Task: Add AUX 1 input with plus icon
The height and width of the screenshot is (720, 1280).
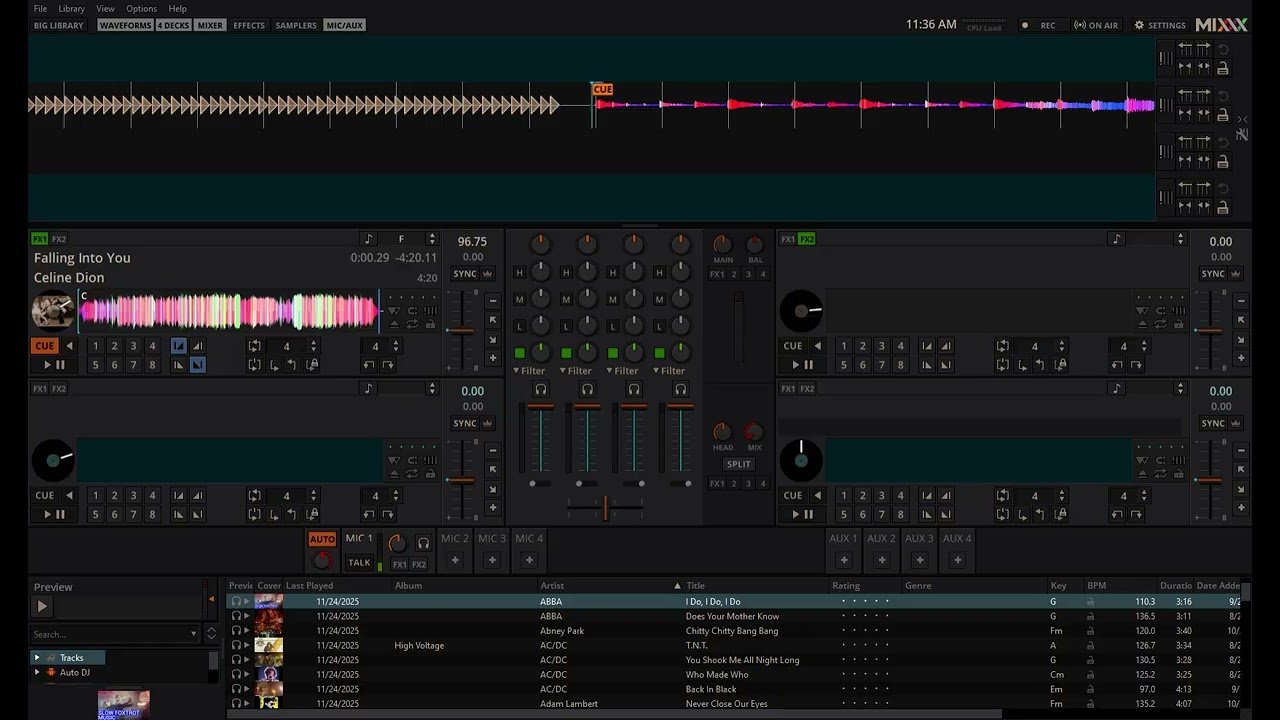Action: tap(843, 560)
